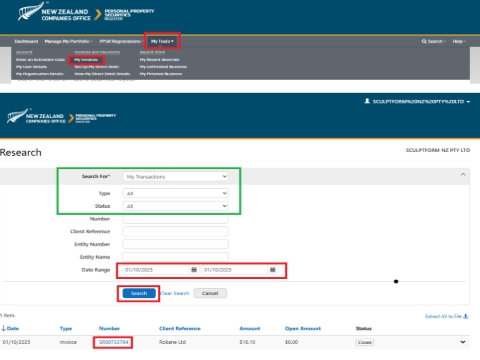This screenshot has width=480, height=360.
Task: Click into the Client Reference input field
Action: [x=175, y=231]
